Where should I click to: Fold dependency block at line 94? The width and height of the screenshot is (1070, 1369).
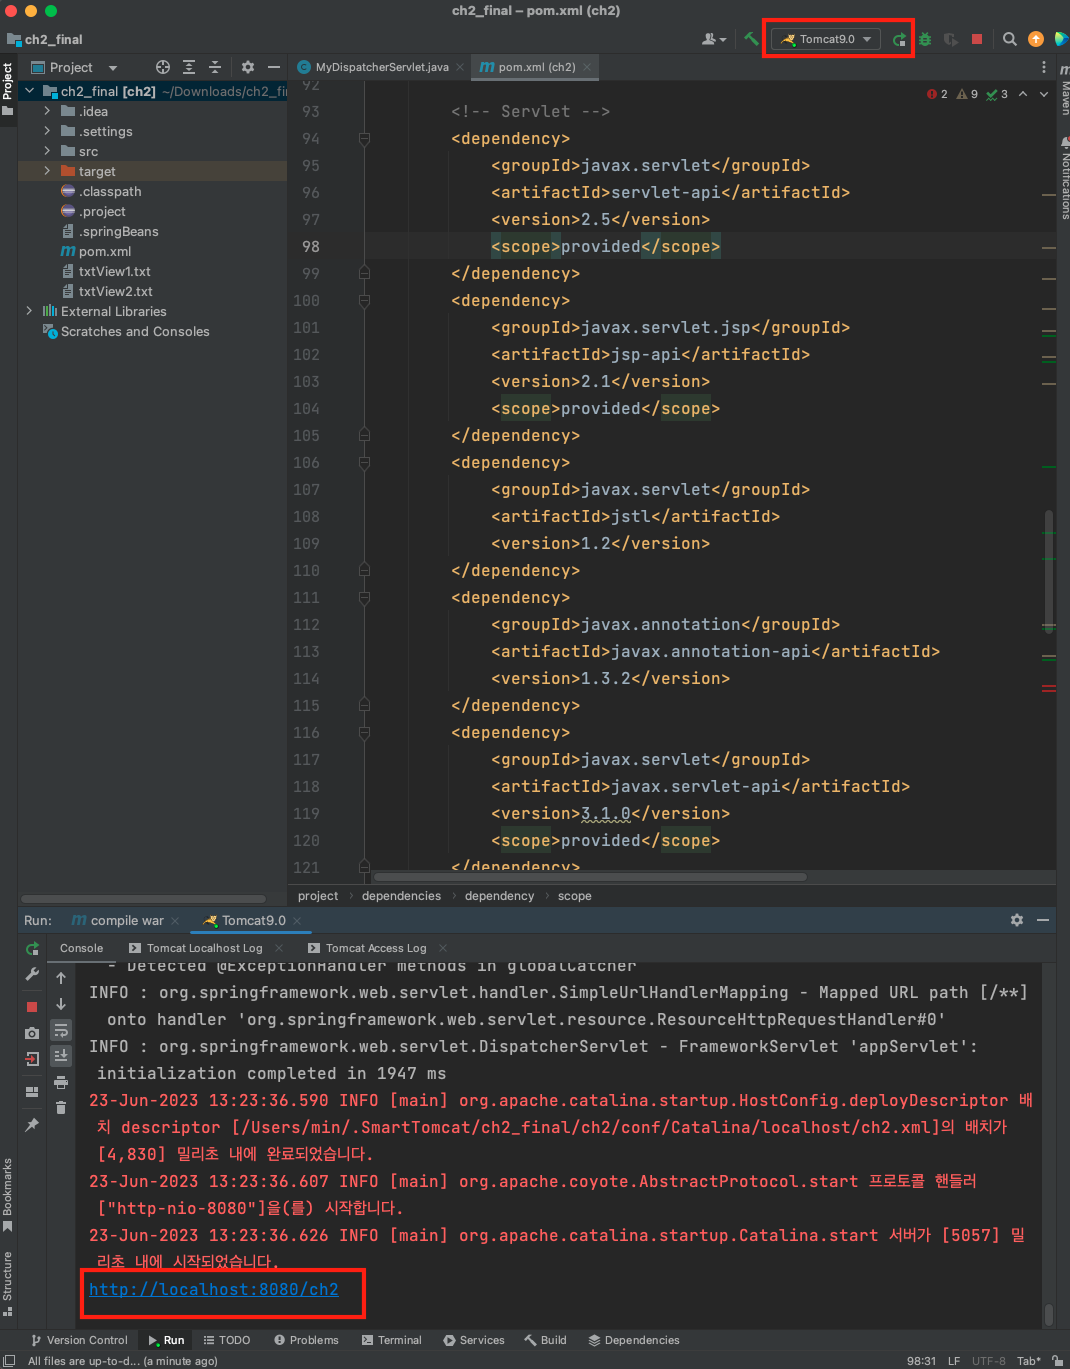point(364,138)
